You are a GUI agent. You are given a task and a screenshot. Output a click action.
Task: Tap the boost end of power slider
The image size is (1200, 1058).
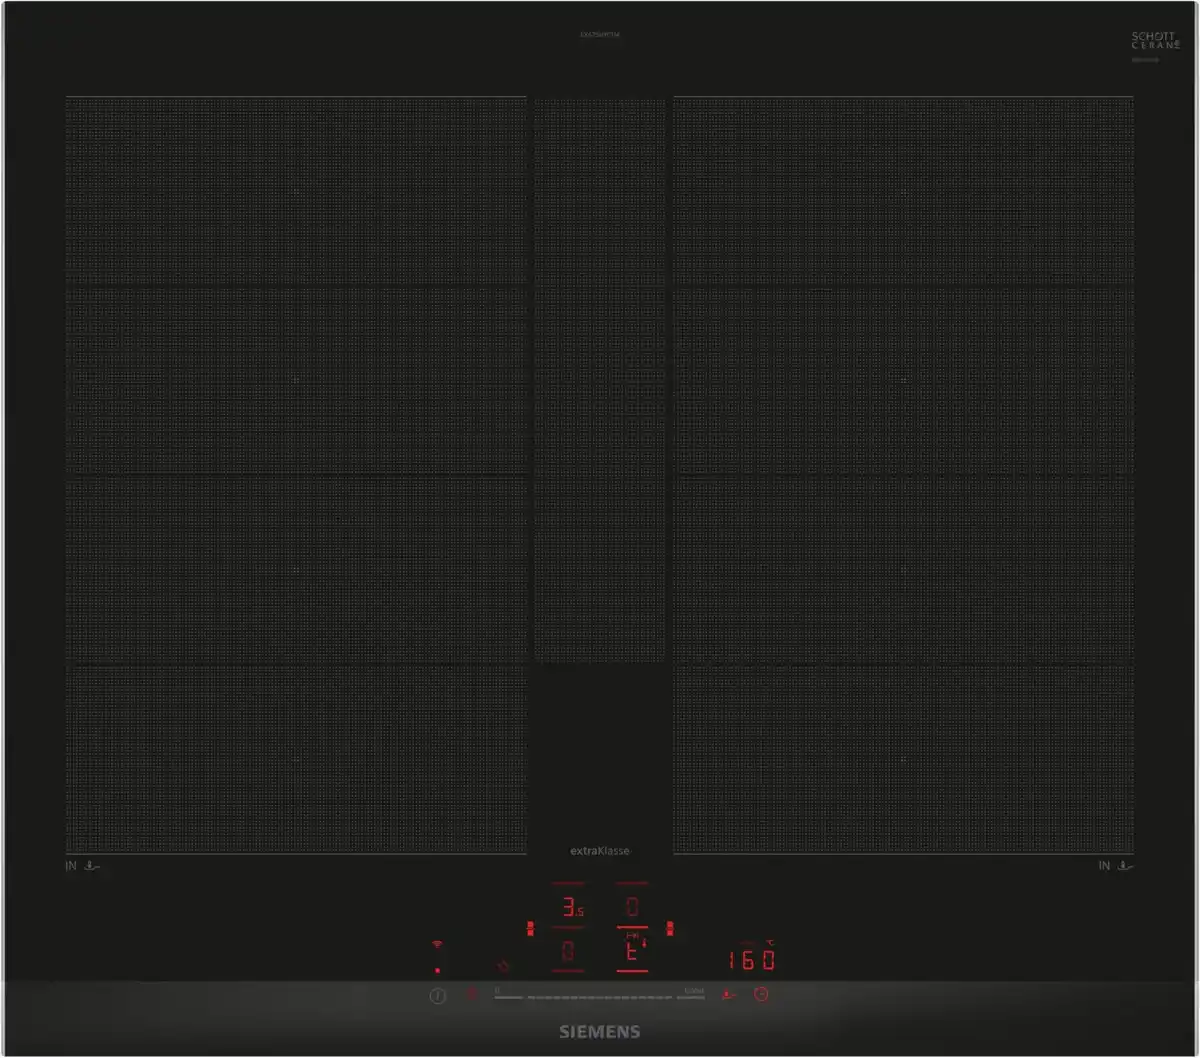694,995
